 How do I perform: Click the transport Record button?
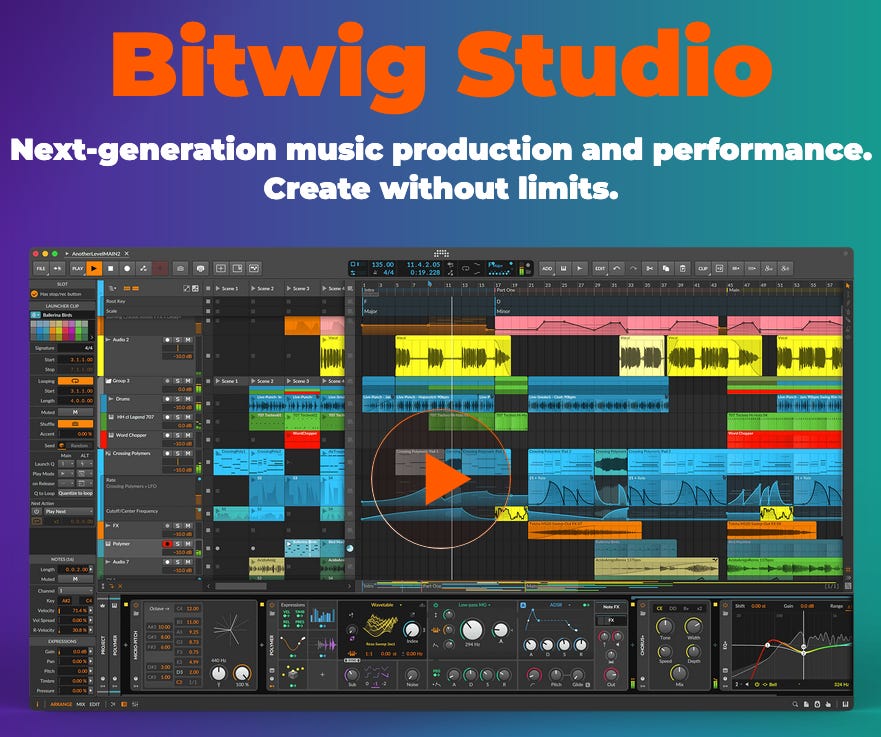127,269
